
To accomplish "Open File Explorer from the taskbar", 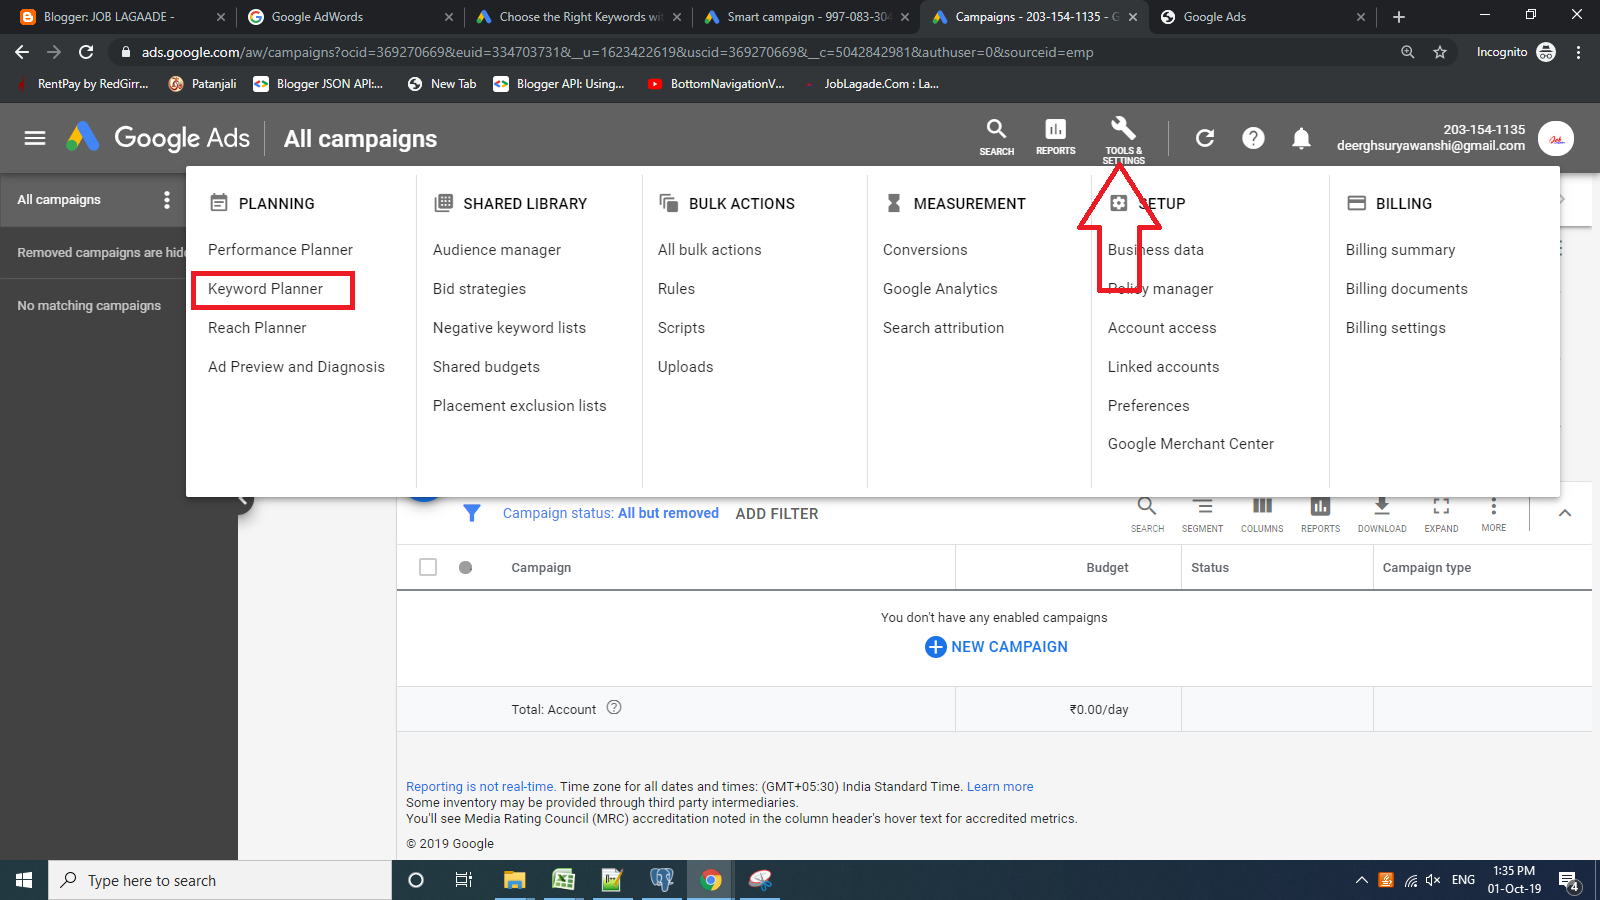I will (514, 880).
